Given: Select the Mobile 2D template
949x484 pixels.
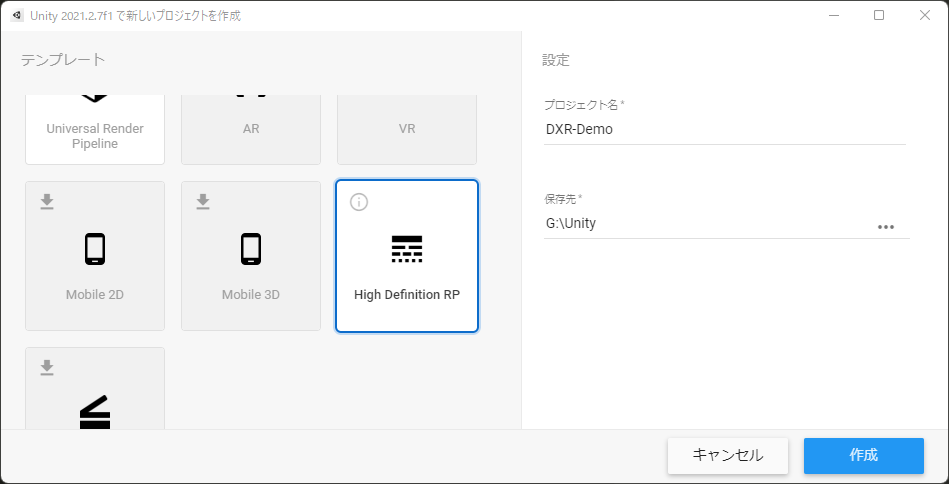Looking at the screenshot, I should click(x=95, y=256).
